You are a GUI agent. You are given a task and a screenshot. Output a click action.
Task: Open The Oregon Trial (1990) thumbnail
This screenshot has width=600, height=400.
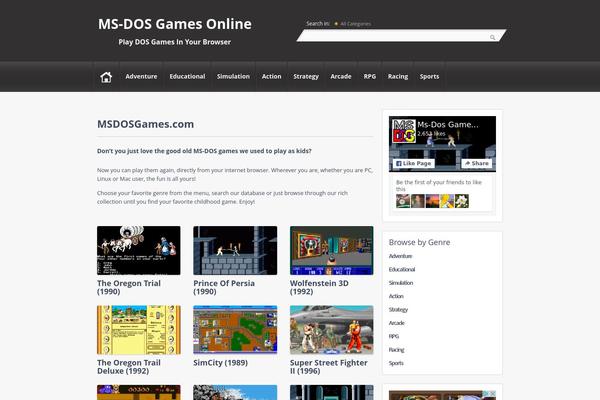click(x=139, y=250)
